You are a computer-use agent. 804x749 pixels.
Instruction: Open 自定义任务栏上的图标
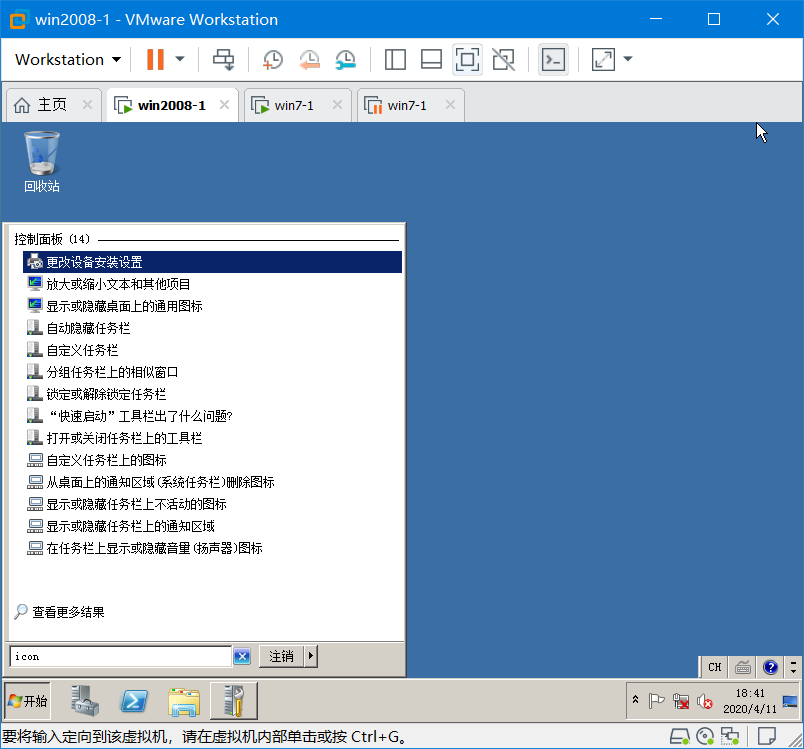212,460
